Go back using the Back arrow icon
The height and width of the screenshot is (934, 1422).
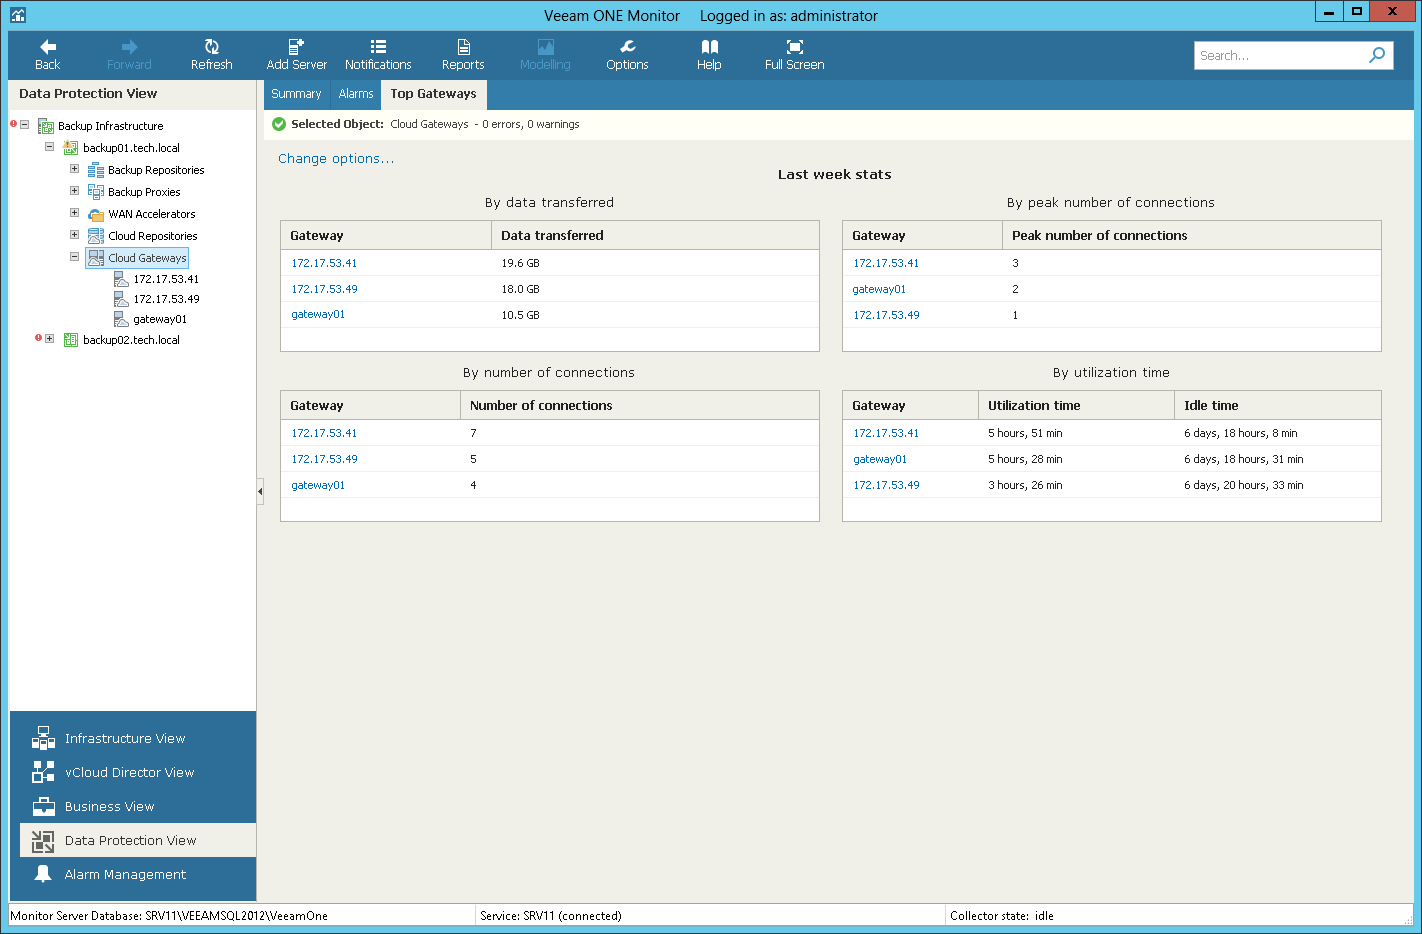[48, 47]
